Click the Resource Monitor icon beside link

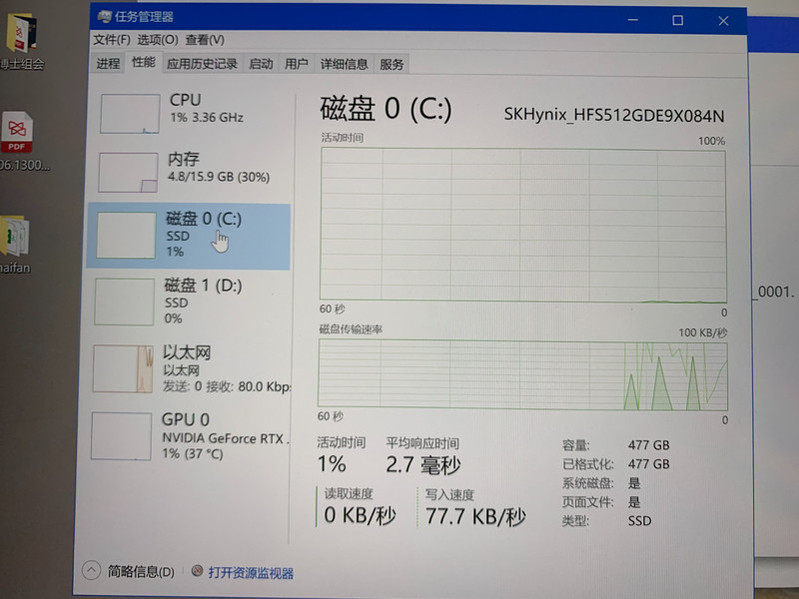pyautogui.click(x=196, y=572)
